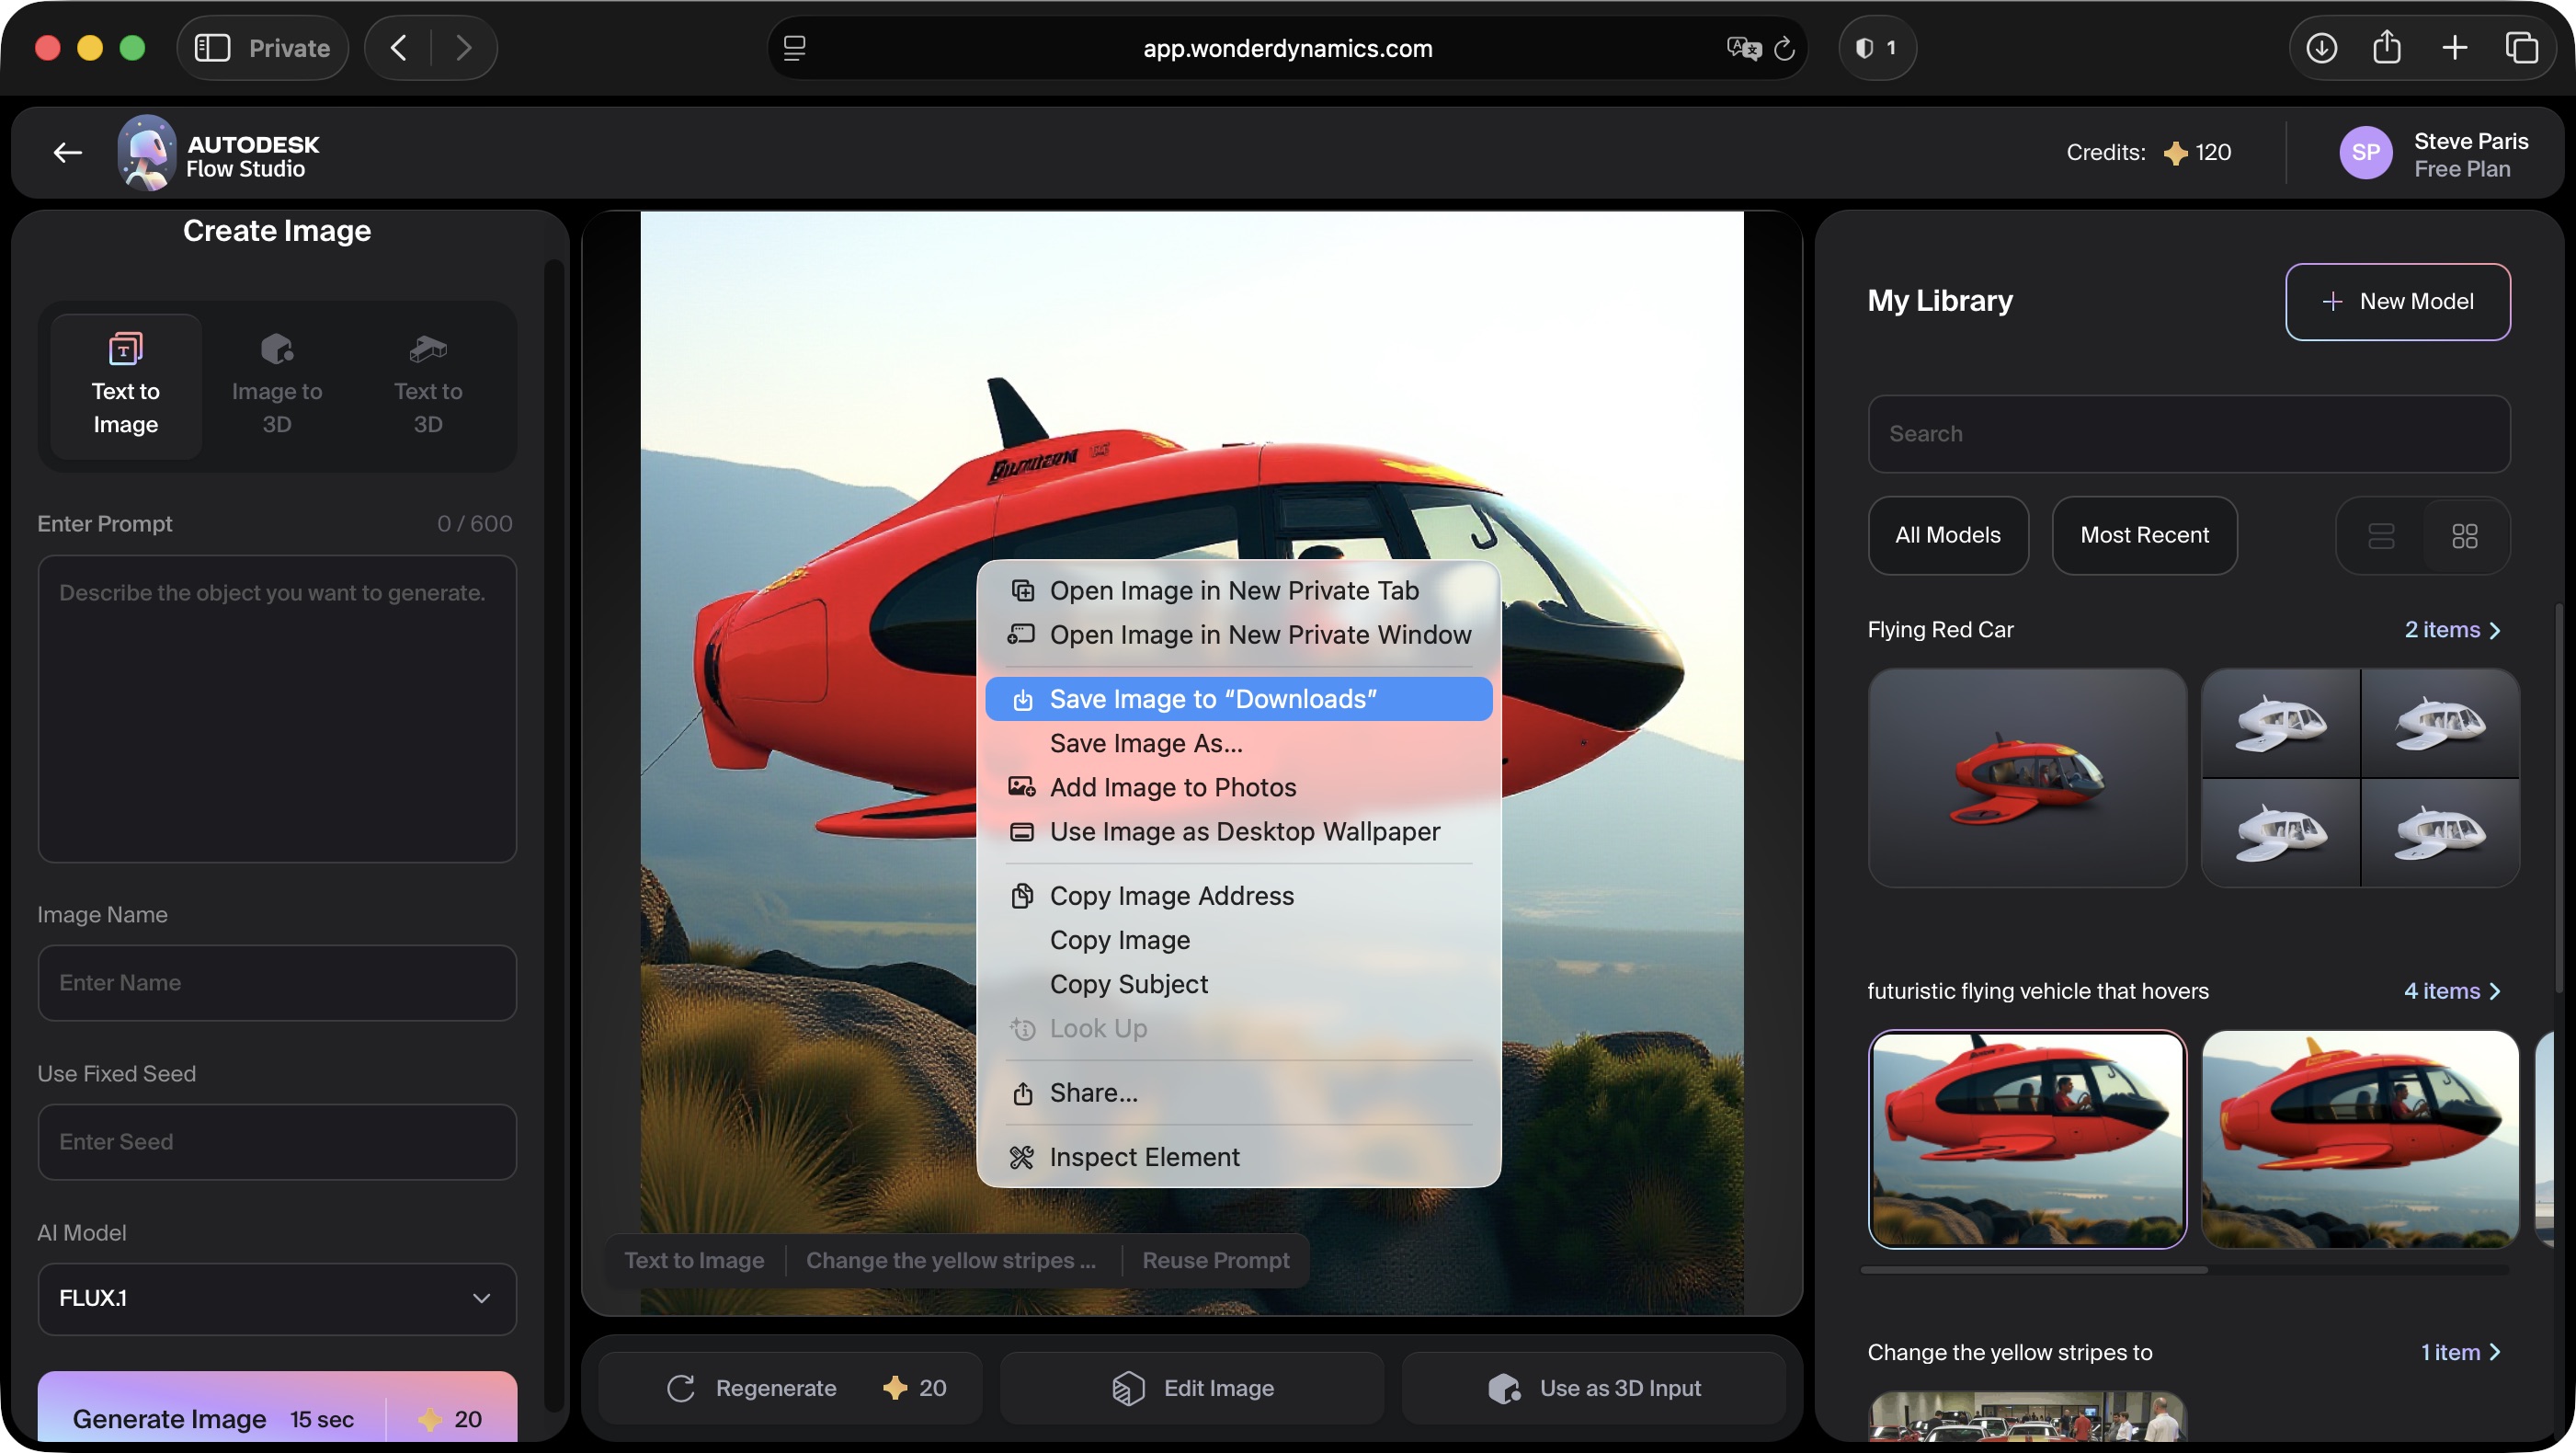Click the Reuse Prompt link
The width and height of the screenshot is (2576, 1453).
1215,1260
